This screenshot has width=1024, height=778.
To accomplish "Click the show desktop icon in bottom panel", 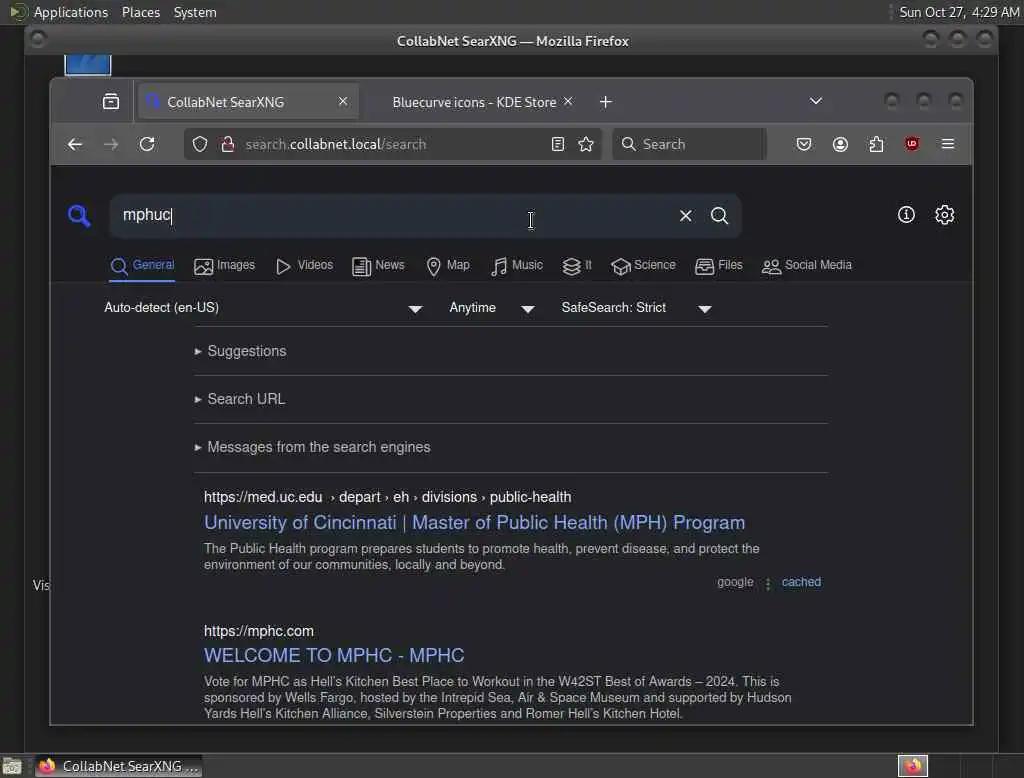I will [x=12, y=766].
